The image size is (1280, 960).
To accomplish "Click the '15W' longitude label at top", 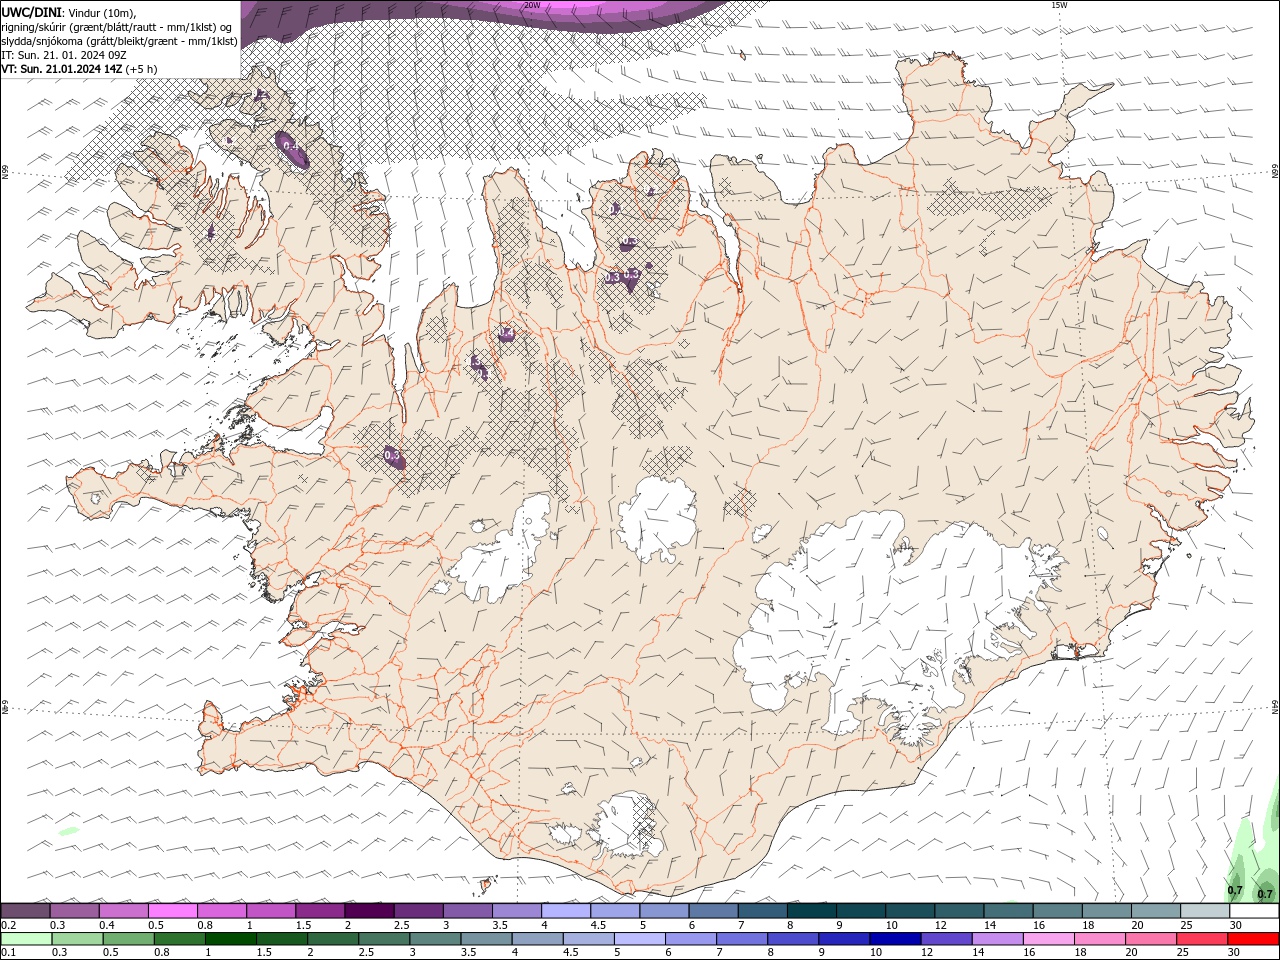I will (x=1059, y=5).
